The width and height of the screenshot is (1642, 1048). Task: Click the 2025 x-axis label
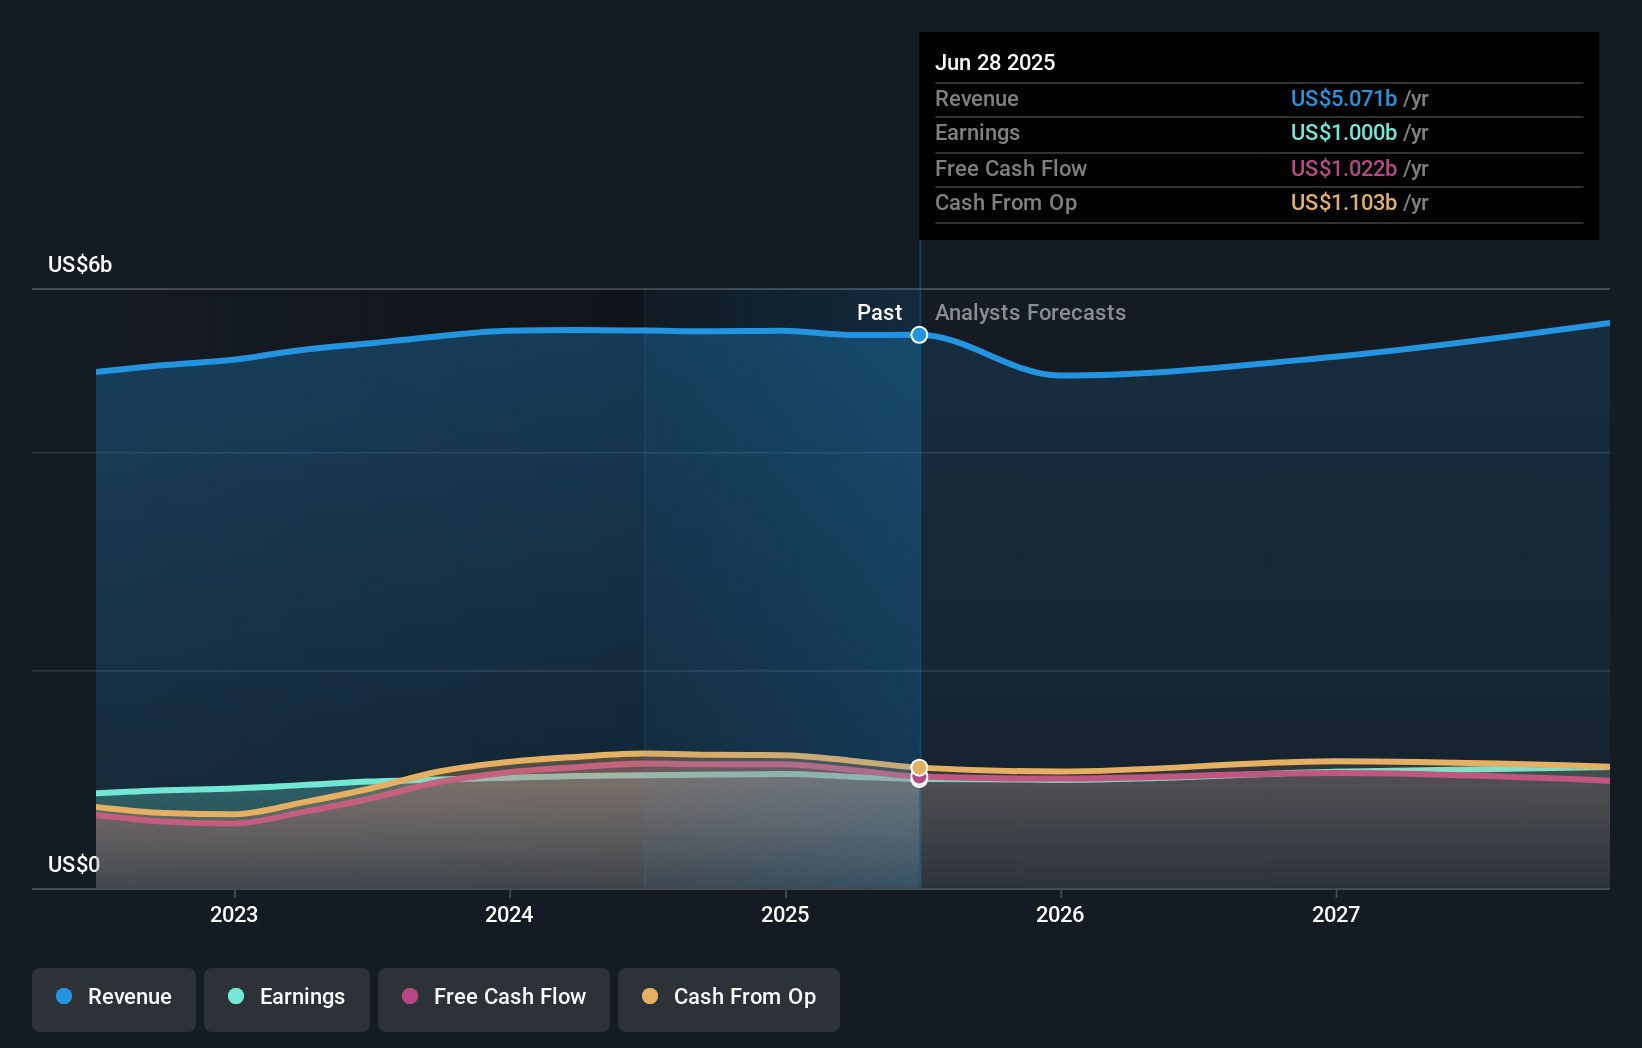785,914
